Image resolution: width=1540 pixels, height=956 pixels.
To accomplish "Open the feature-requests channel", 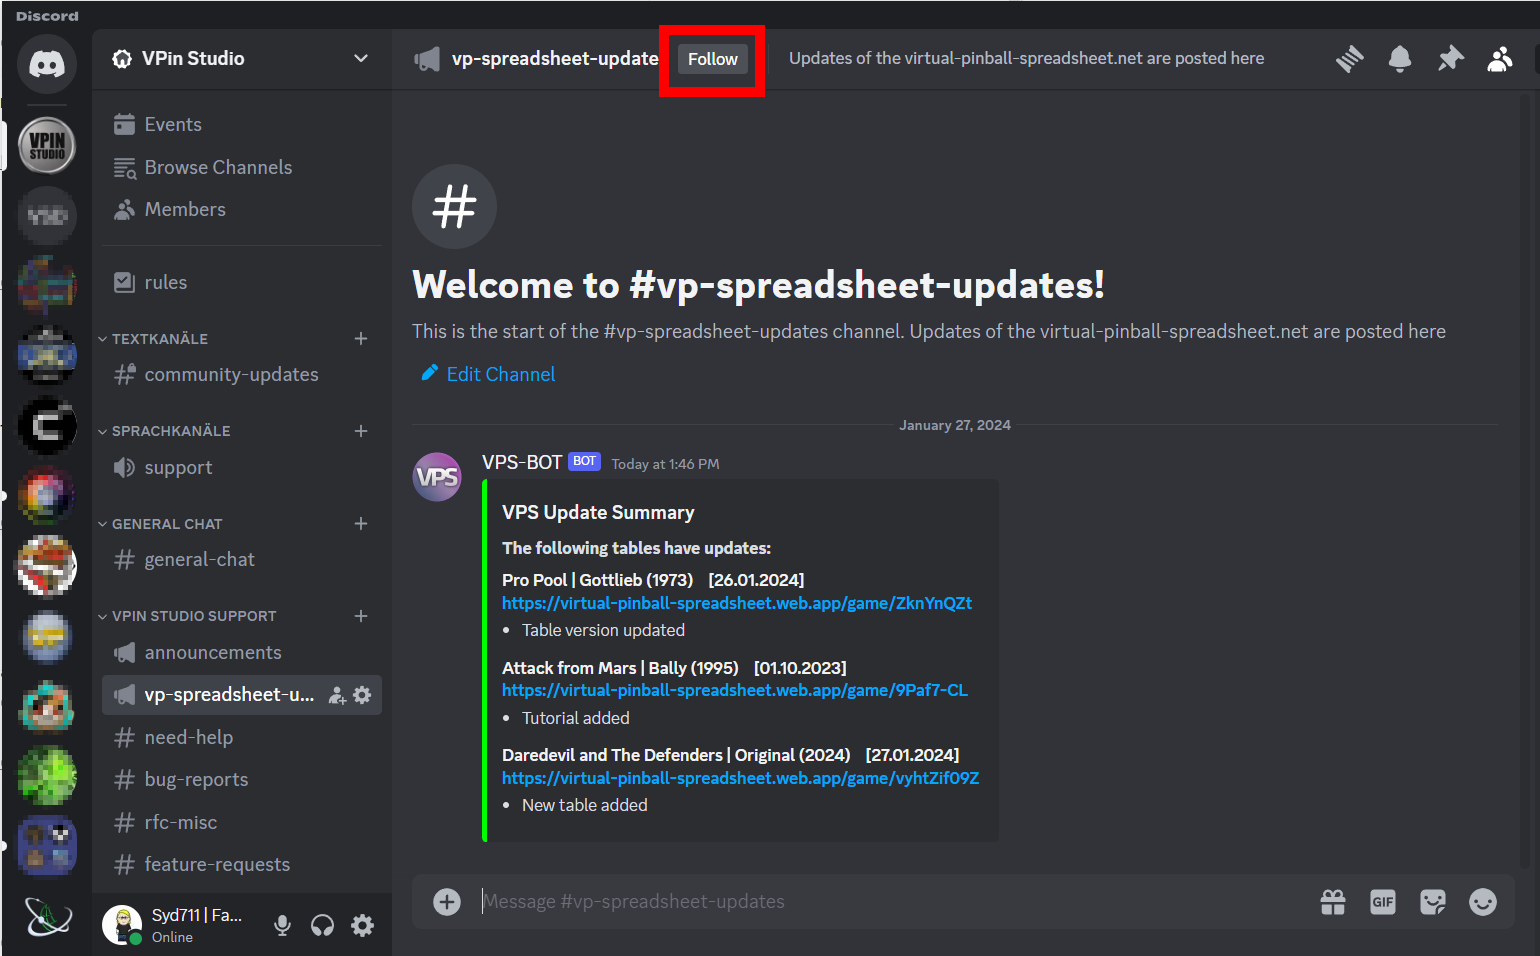I will [241, 864].
